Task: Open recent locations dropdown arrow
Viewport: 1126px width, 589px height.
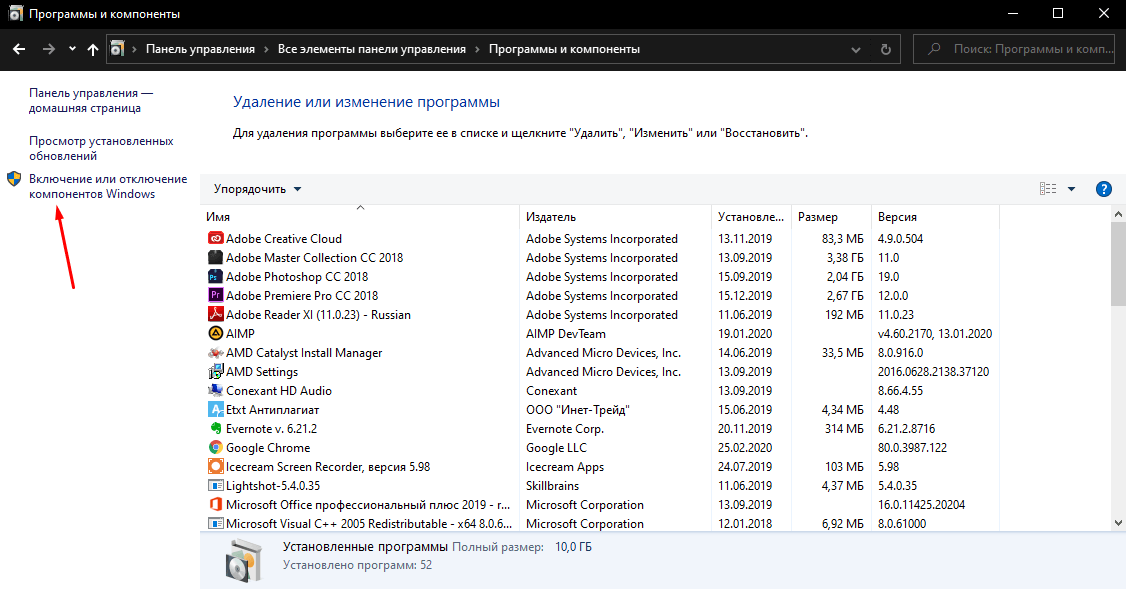Action: click(72, 49)
